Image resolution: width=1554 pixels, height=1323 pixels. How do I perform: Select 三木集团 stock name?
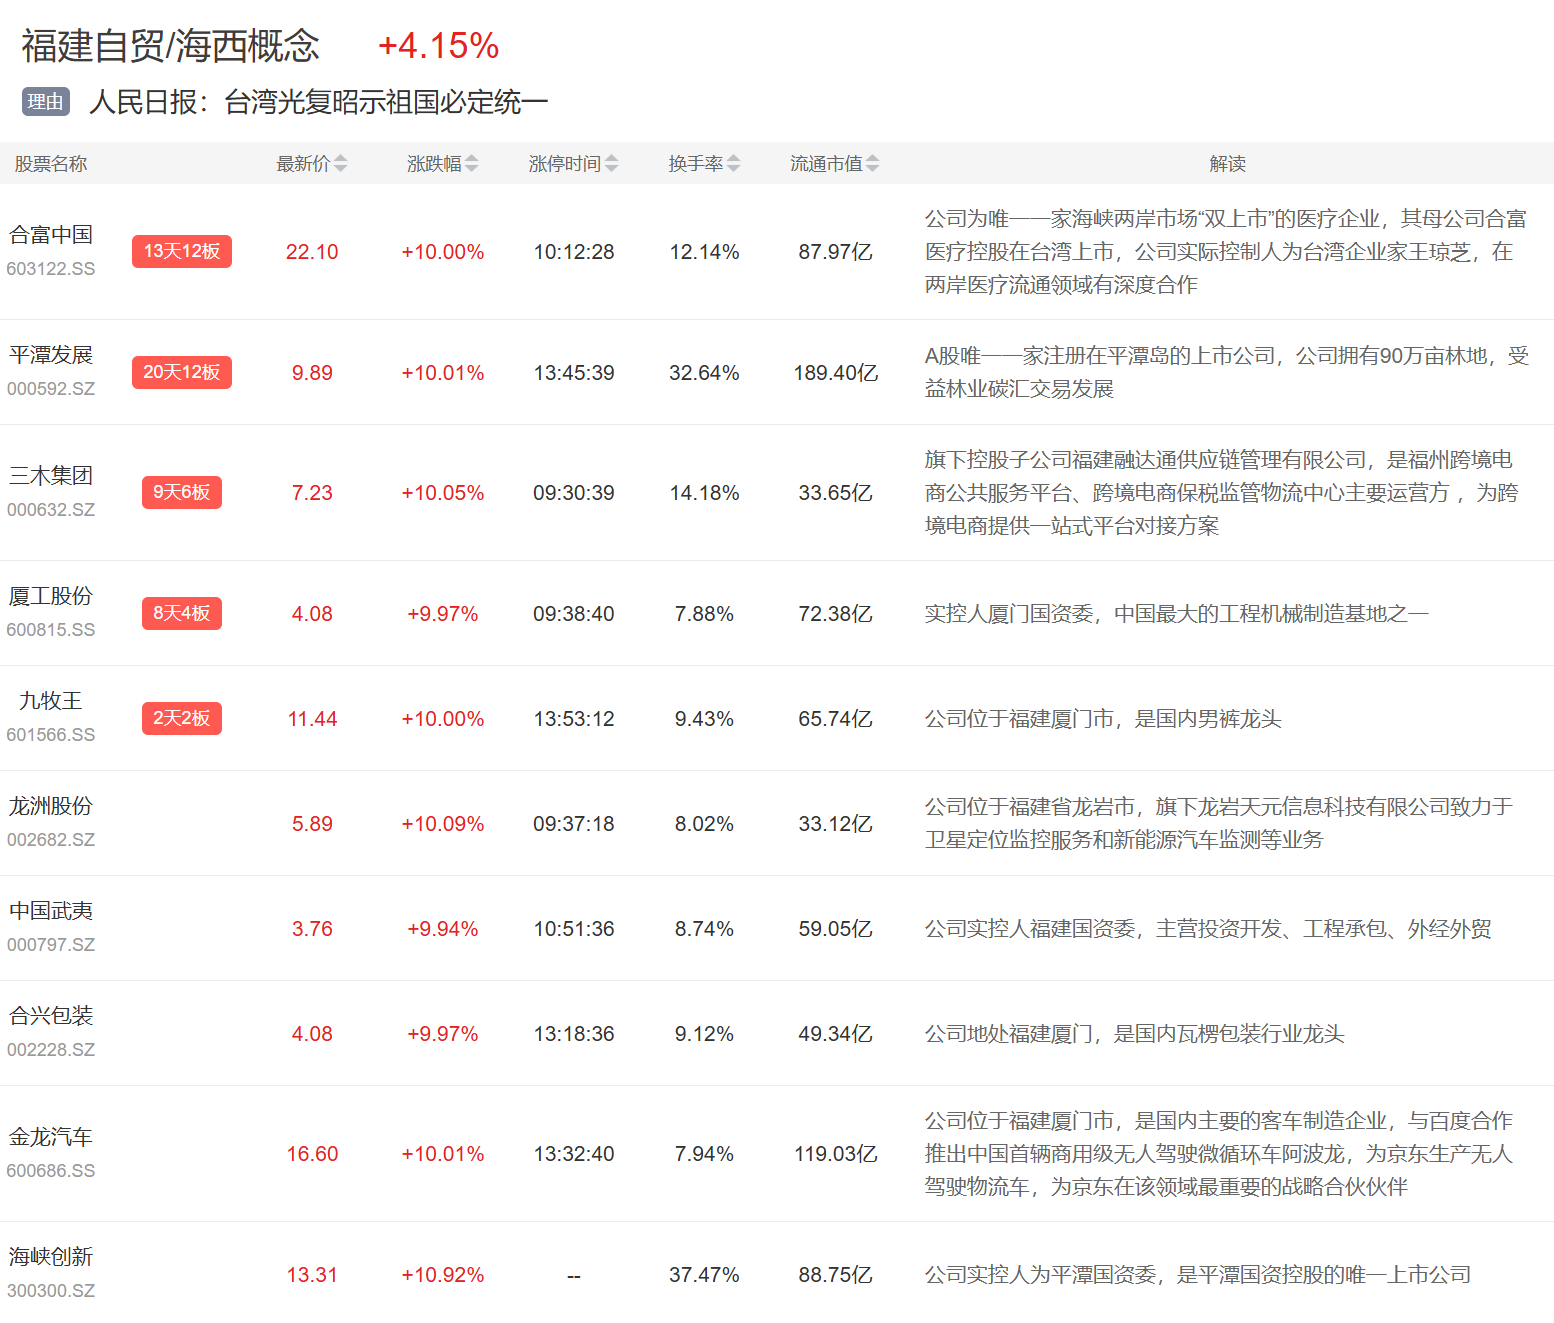click(51, 476)
